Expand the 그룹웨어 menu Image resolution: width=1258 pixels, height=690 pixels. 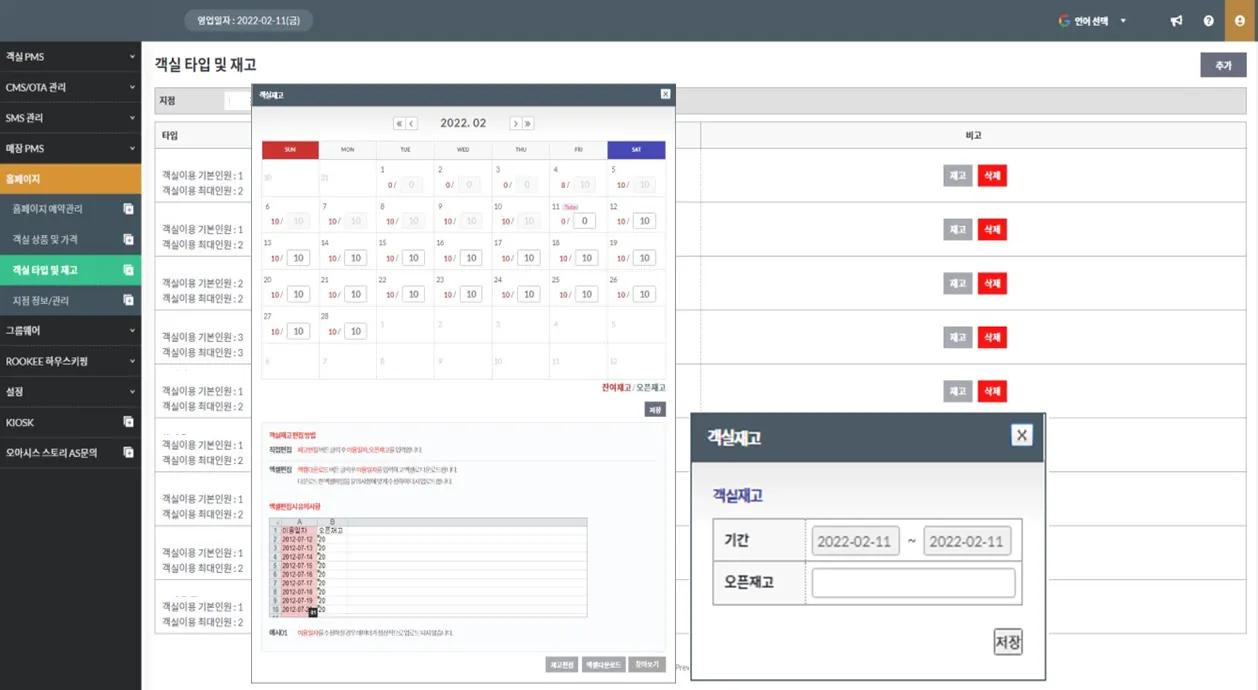pos(70,330)
